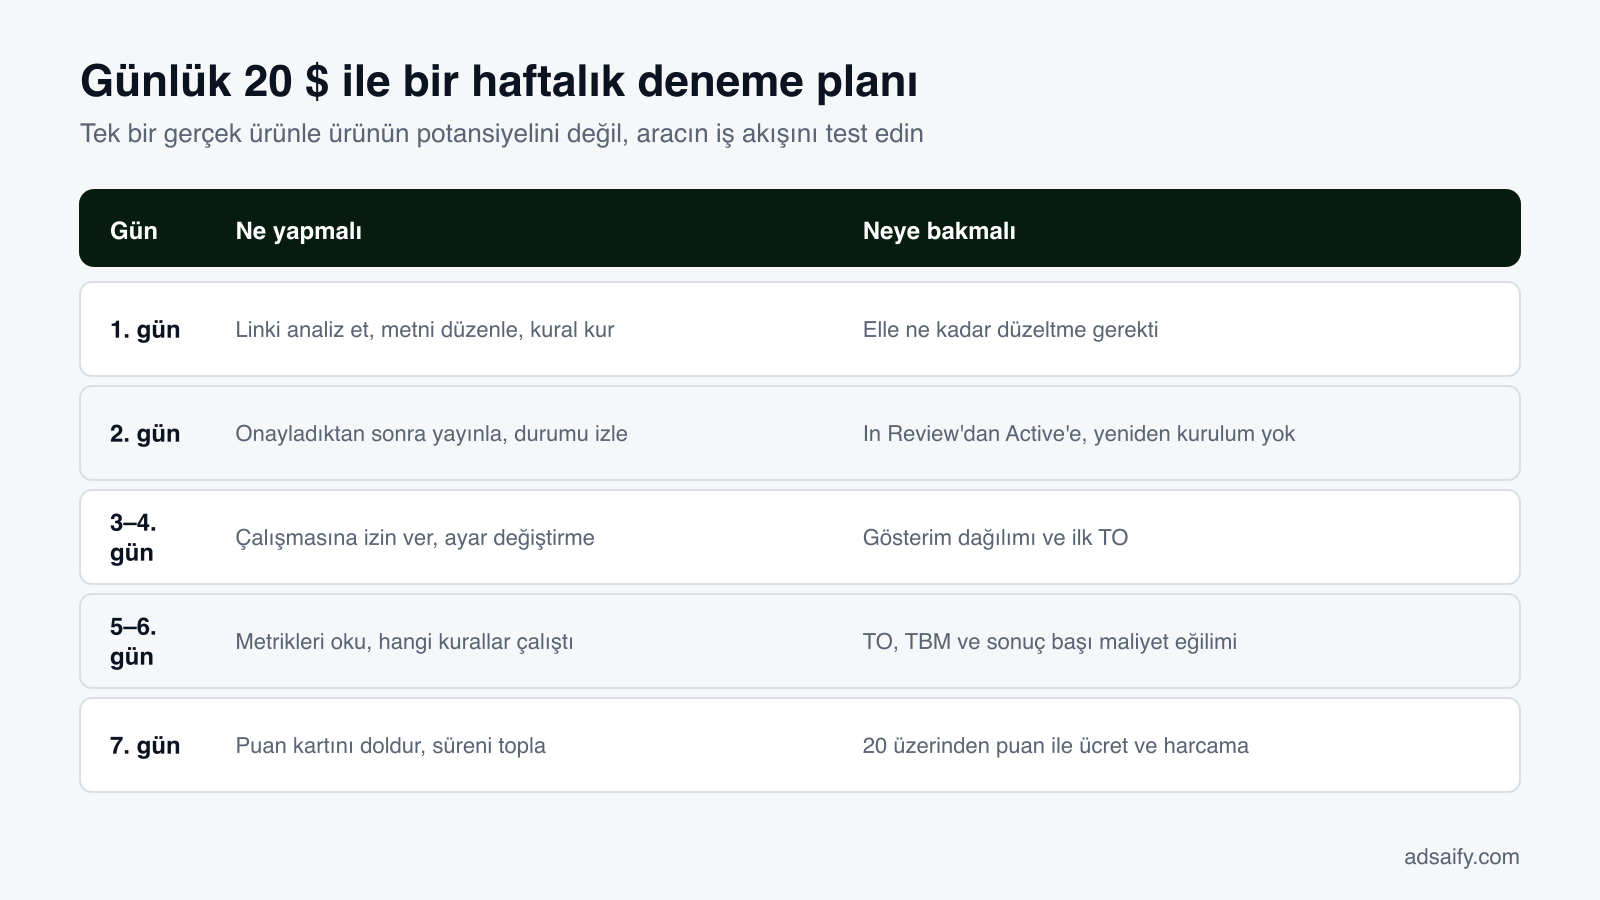This screenshot has width=1600, height=900.
Task: Select the '3–4. gün' row label
Action: [134, 538]
